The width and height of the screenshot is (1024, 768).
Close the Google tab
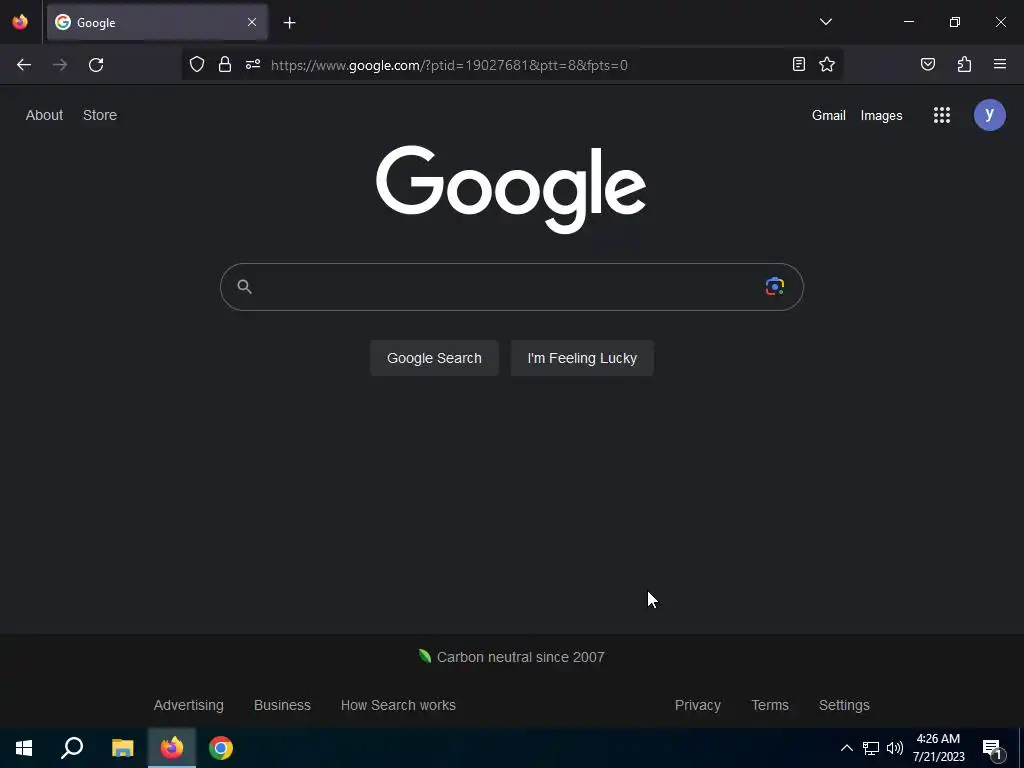coord(252,22)
